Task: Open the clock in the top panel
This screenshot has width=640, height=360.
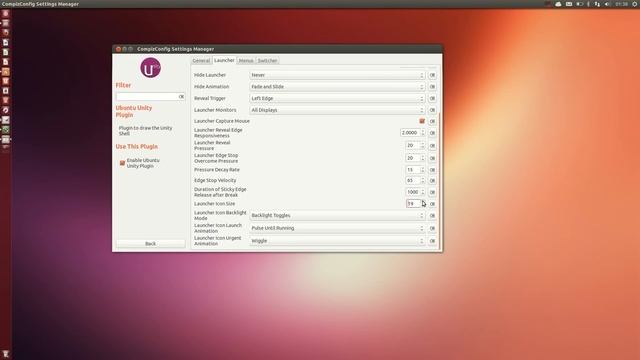Action: pos(622,4)
